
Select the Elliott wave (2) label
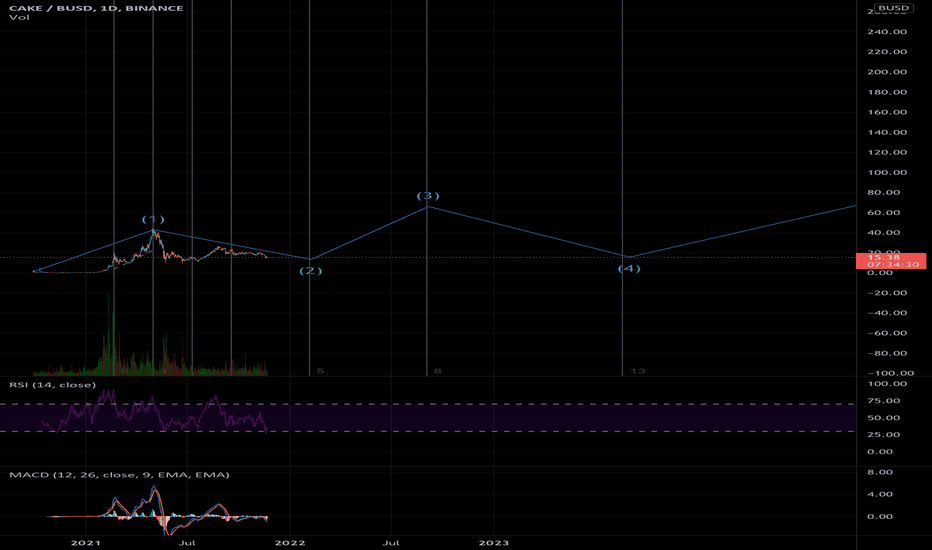(x=310, y=271)
